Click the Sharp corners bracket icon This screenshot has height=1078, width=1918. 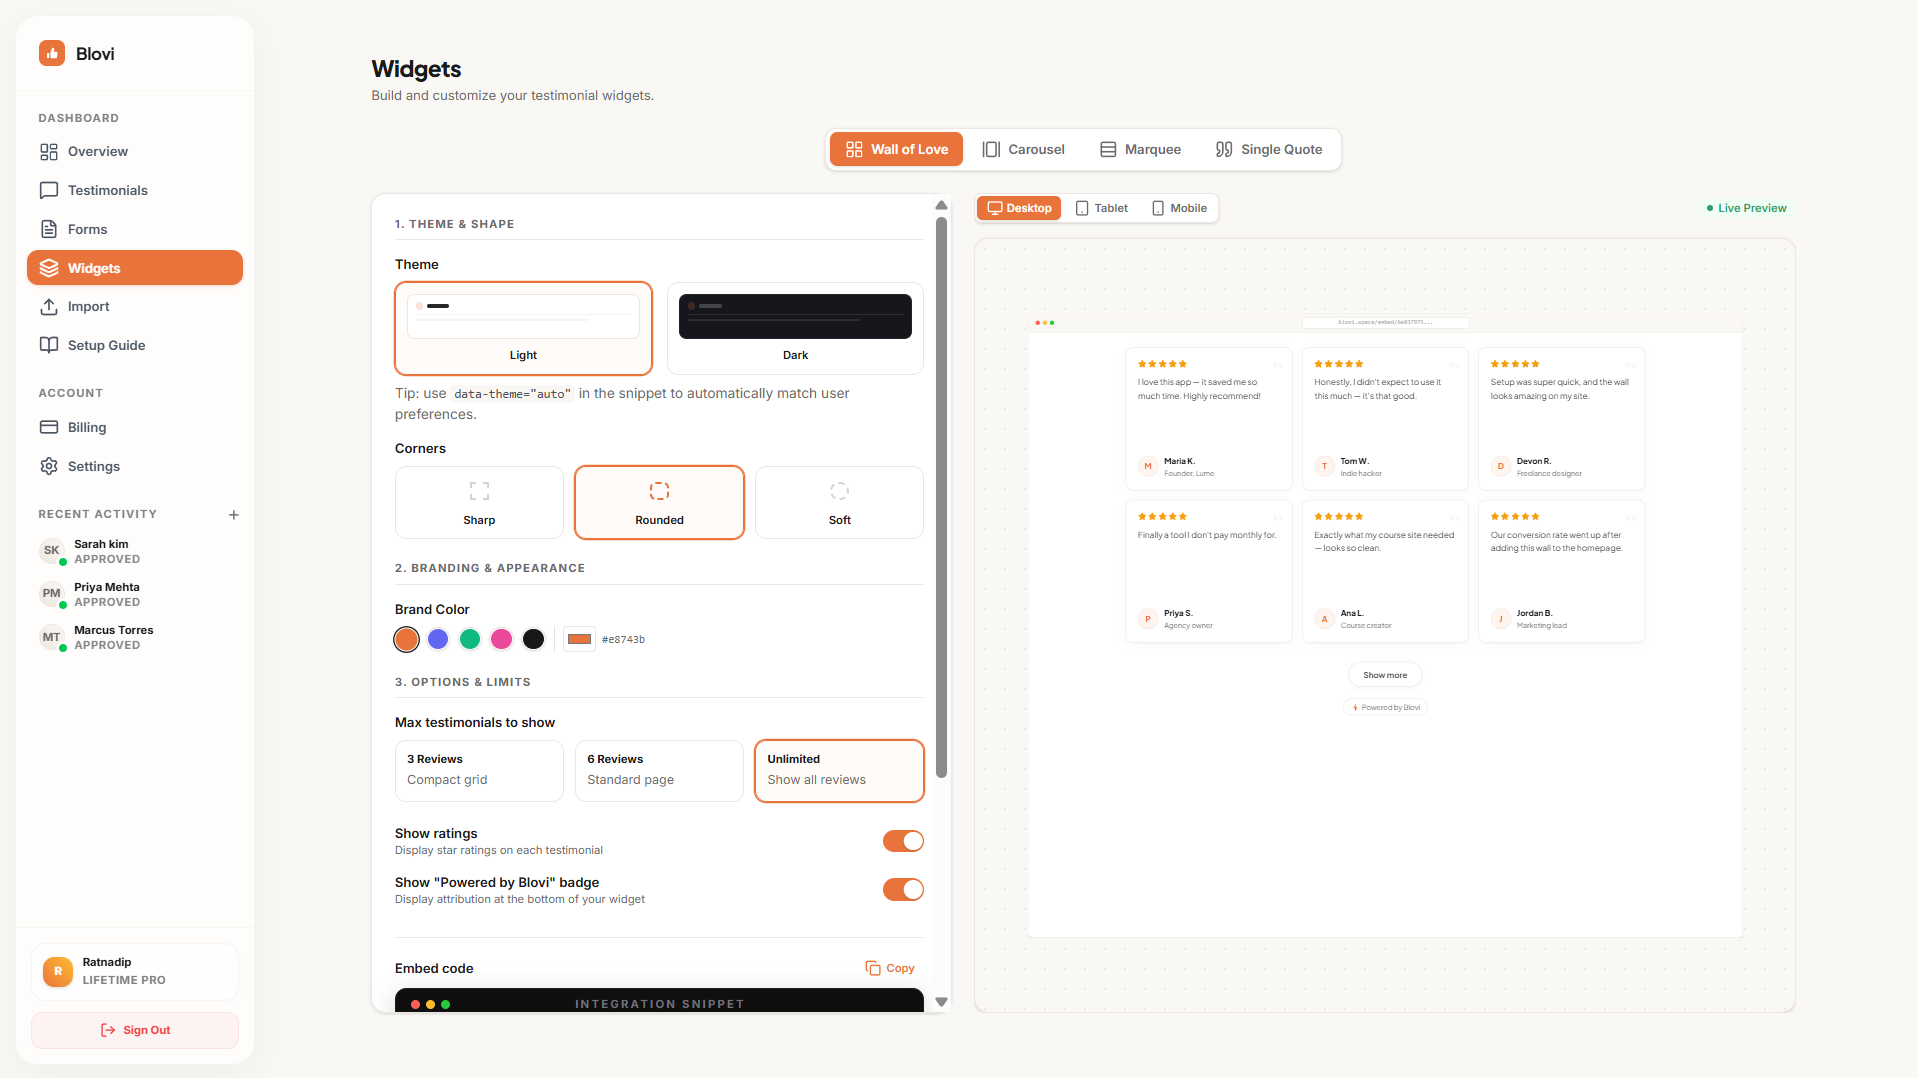(x=479, y=491)
